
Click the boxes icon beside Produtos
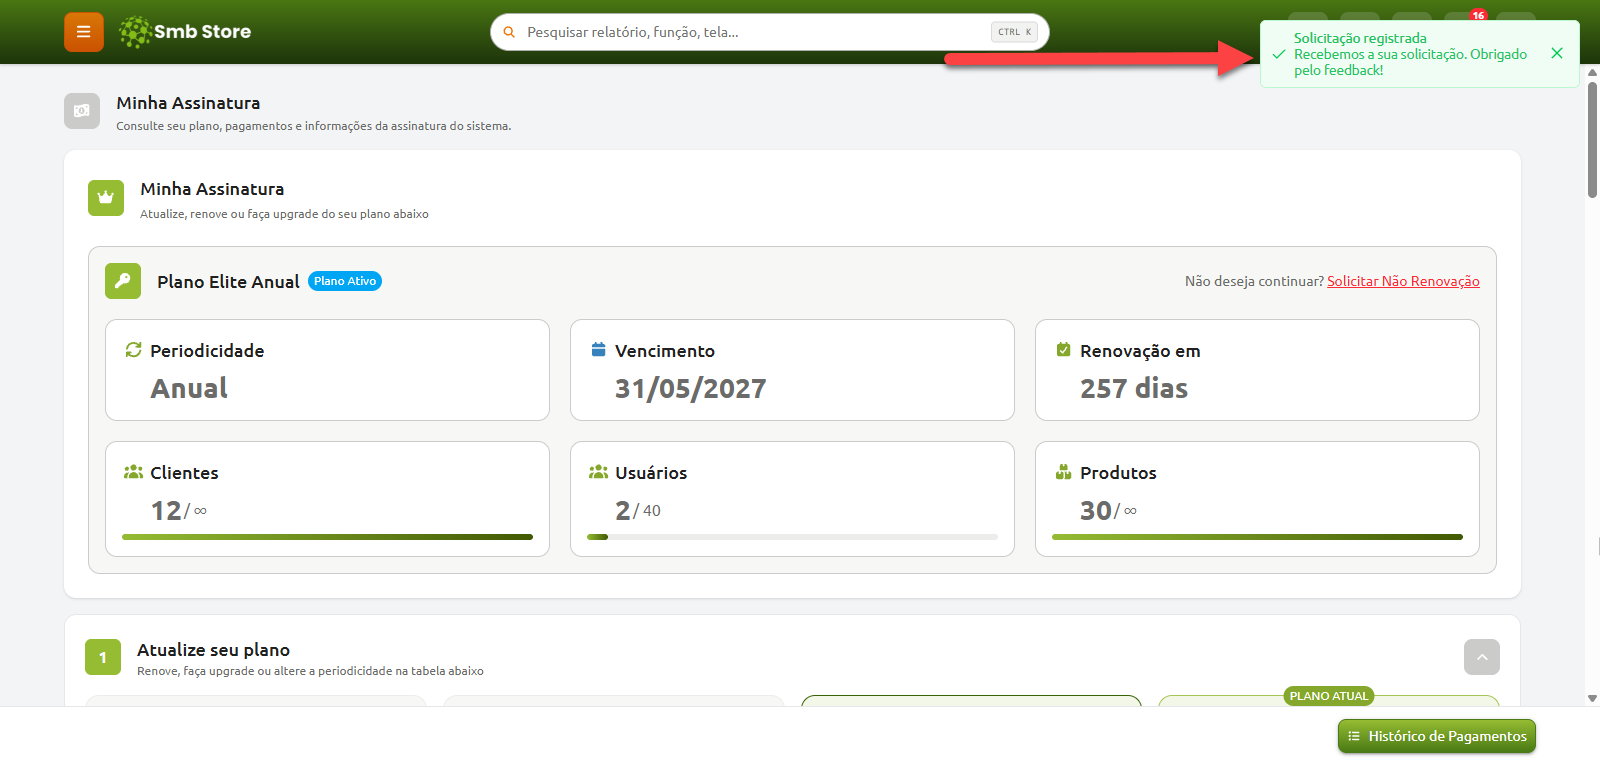[1063, 472]
